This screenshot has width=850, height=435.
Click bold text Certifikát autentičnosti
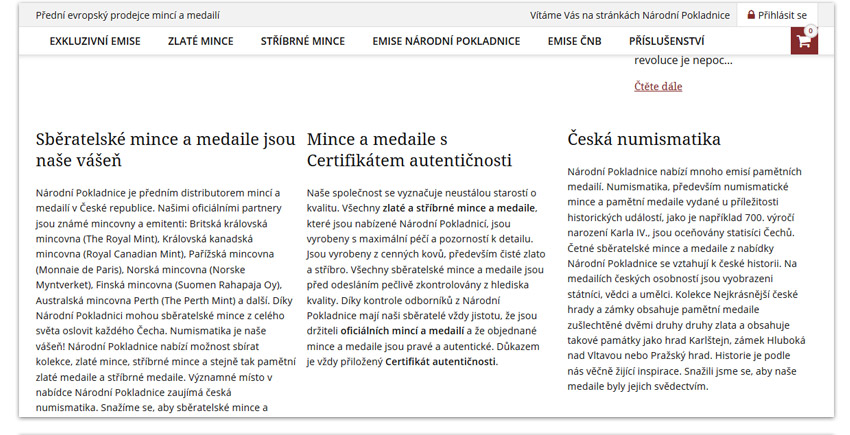pyautogui.click(x=440, y=361)
